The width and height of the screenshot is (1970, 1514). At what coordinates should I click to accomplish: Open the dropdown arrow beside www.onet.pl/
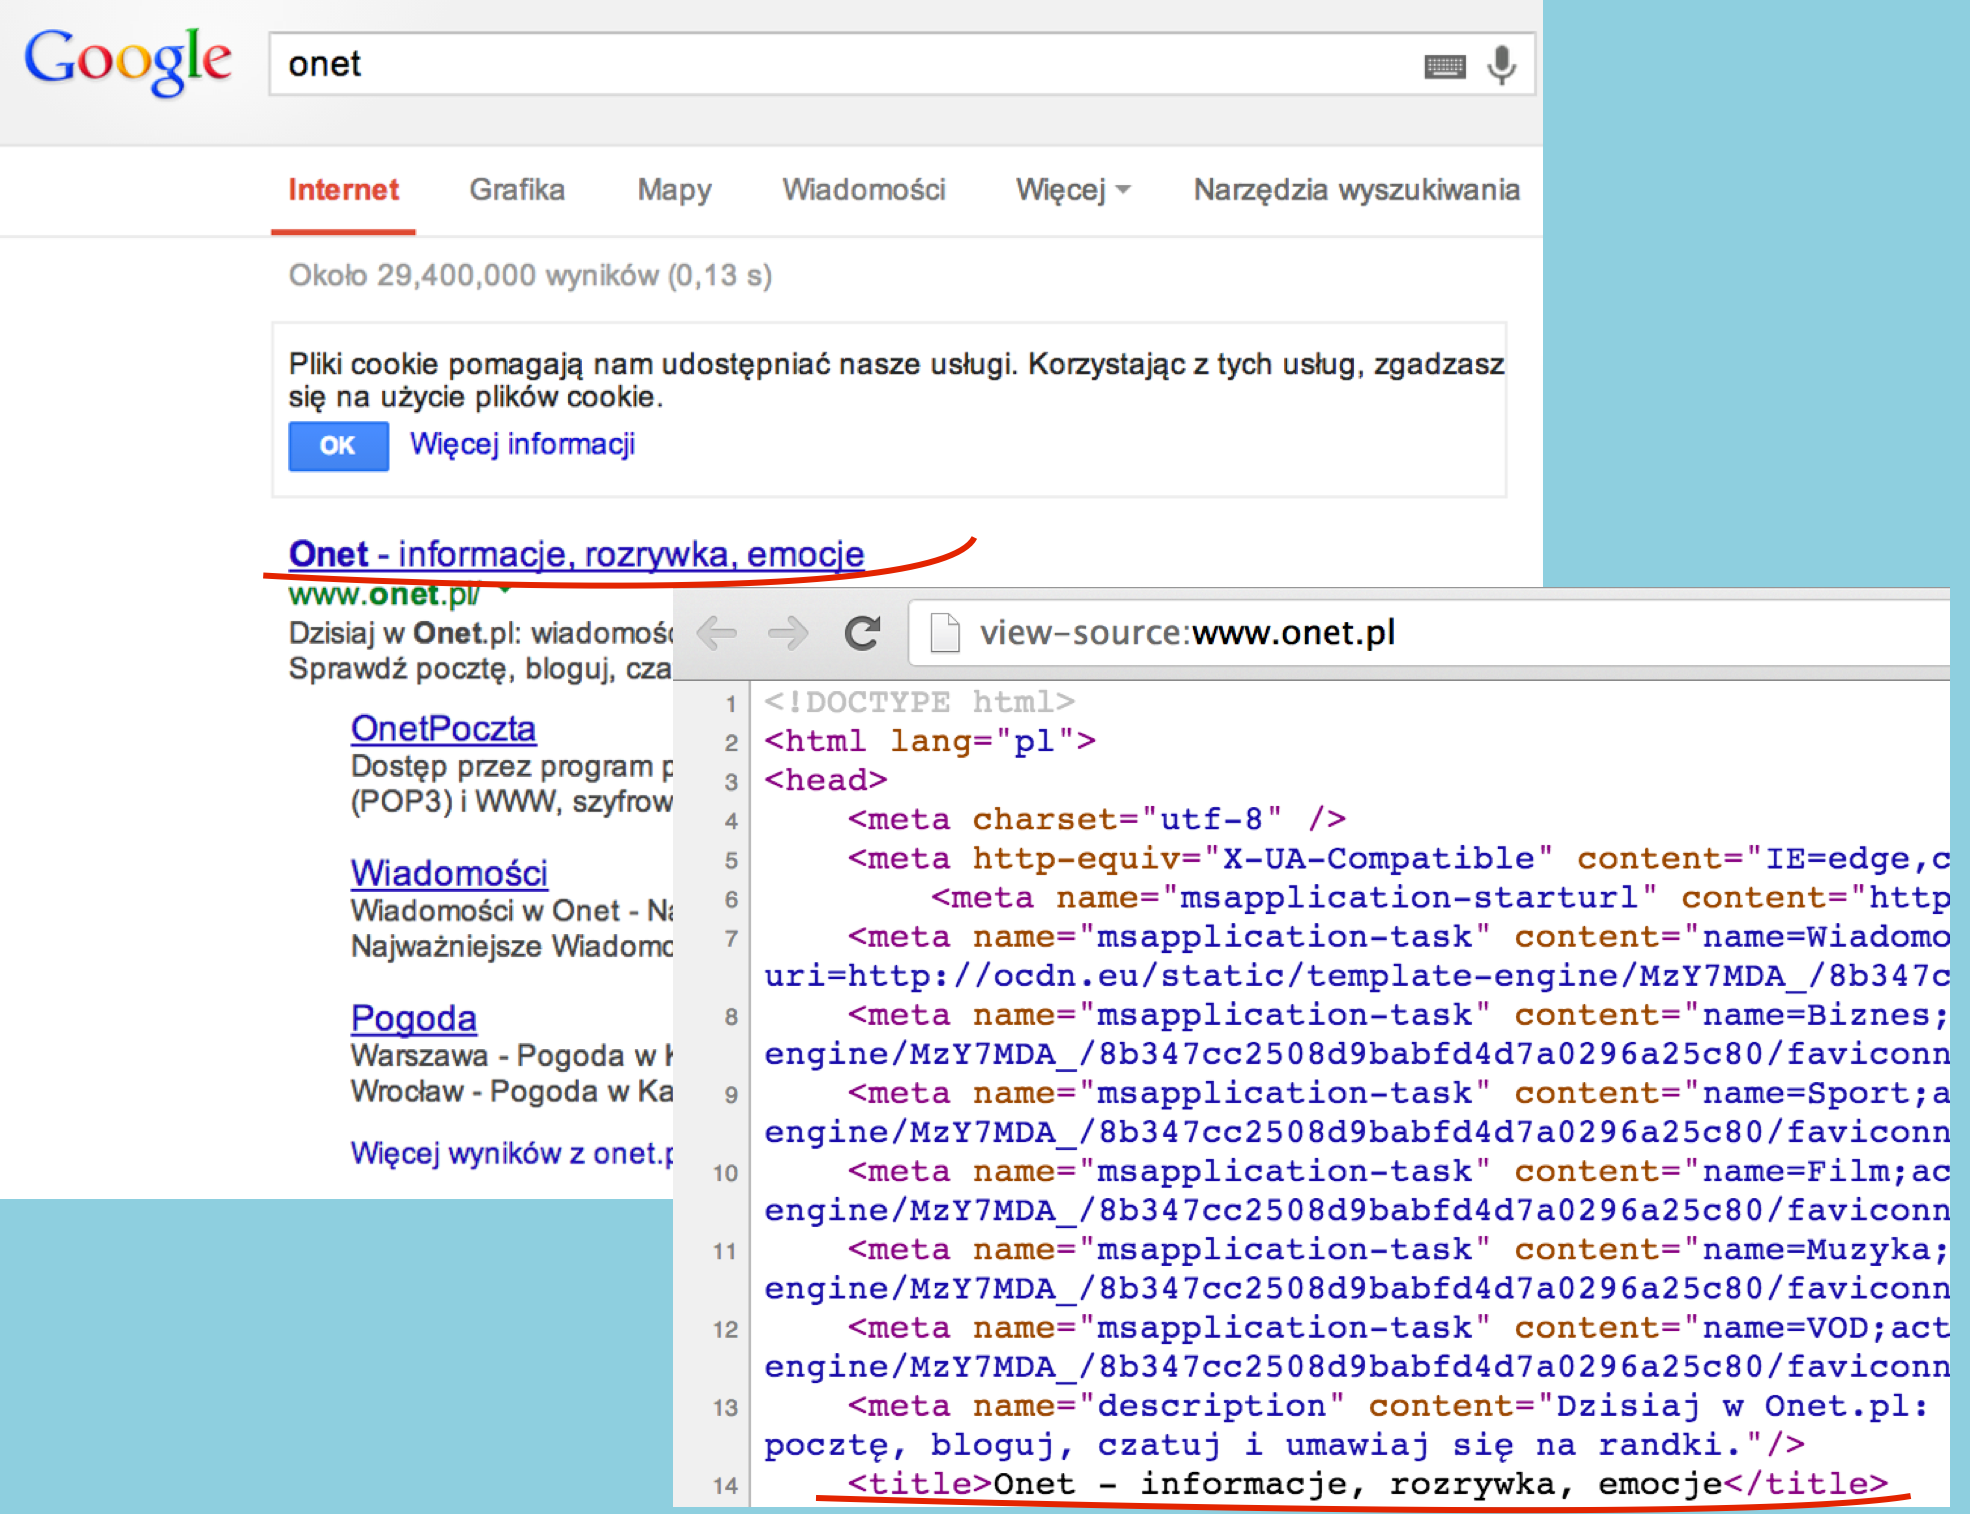tap(505, 590)
